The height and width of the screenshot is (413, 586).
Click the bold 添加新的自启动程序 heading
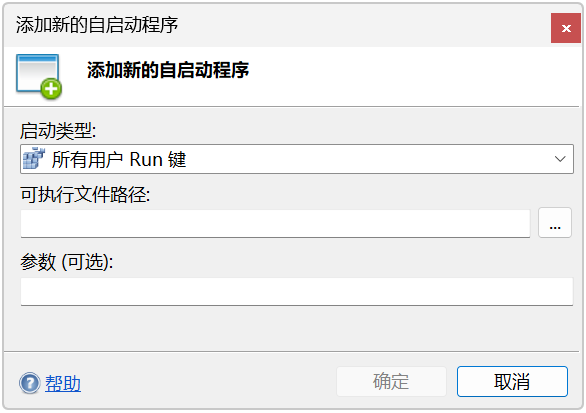(168, 70)
